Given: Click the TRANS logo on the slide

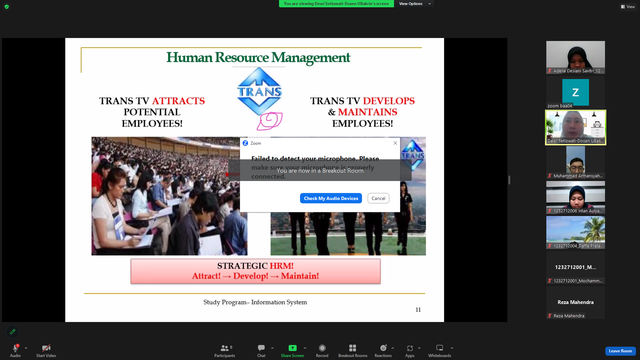Looking at the screenshot, I should (x=259, y=91).
